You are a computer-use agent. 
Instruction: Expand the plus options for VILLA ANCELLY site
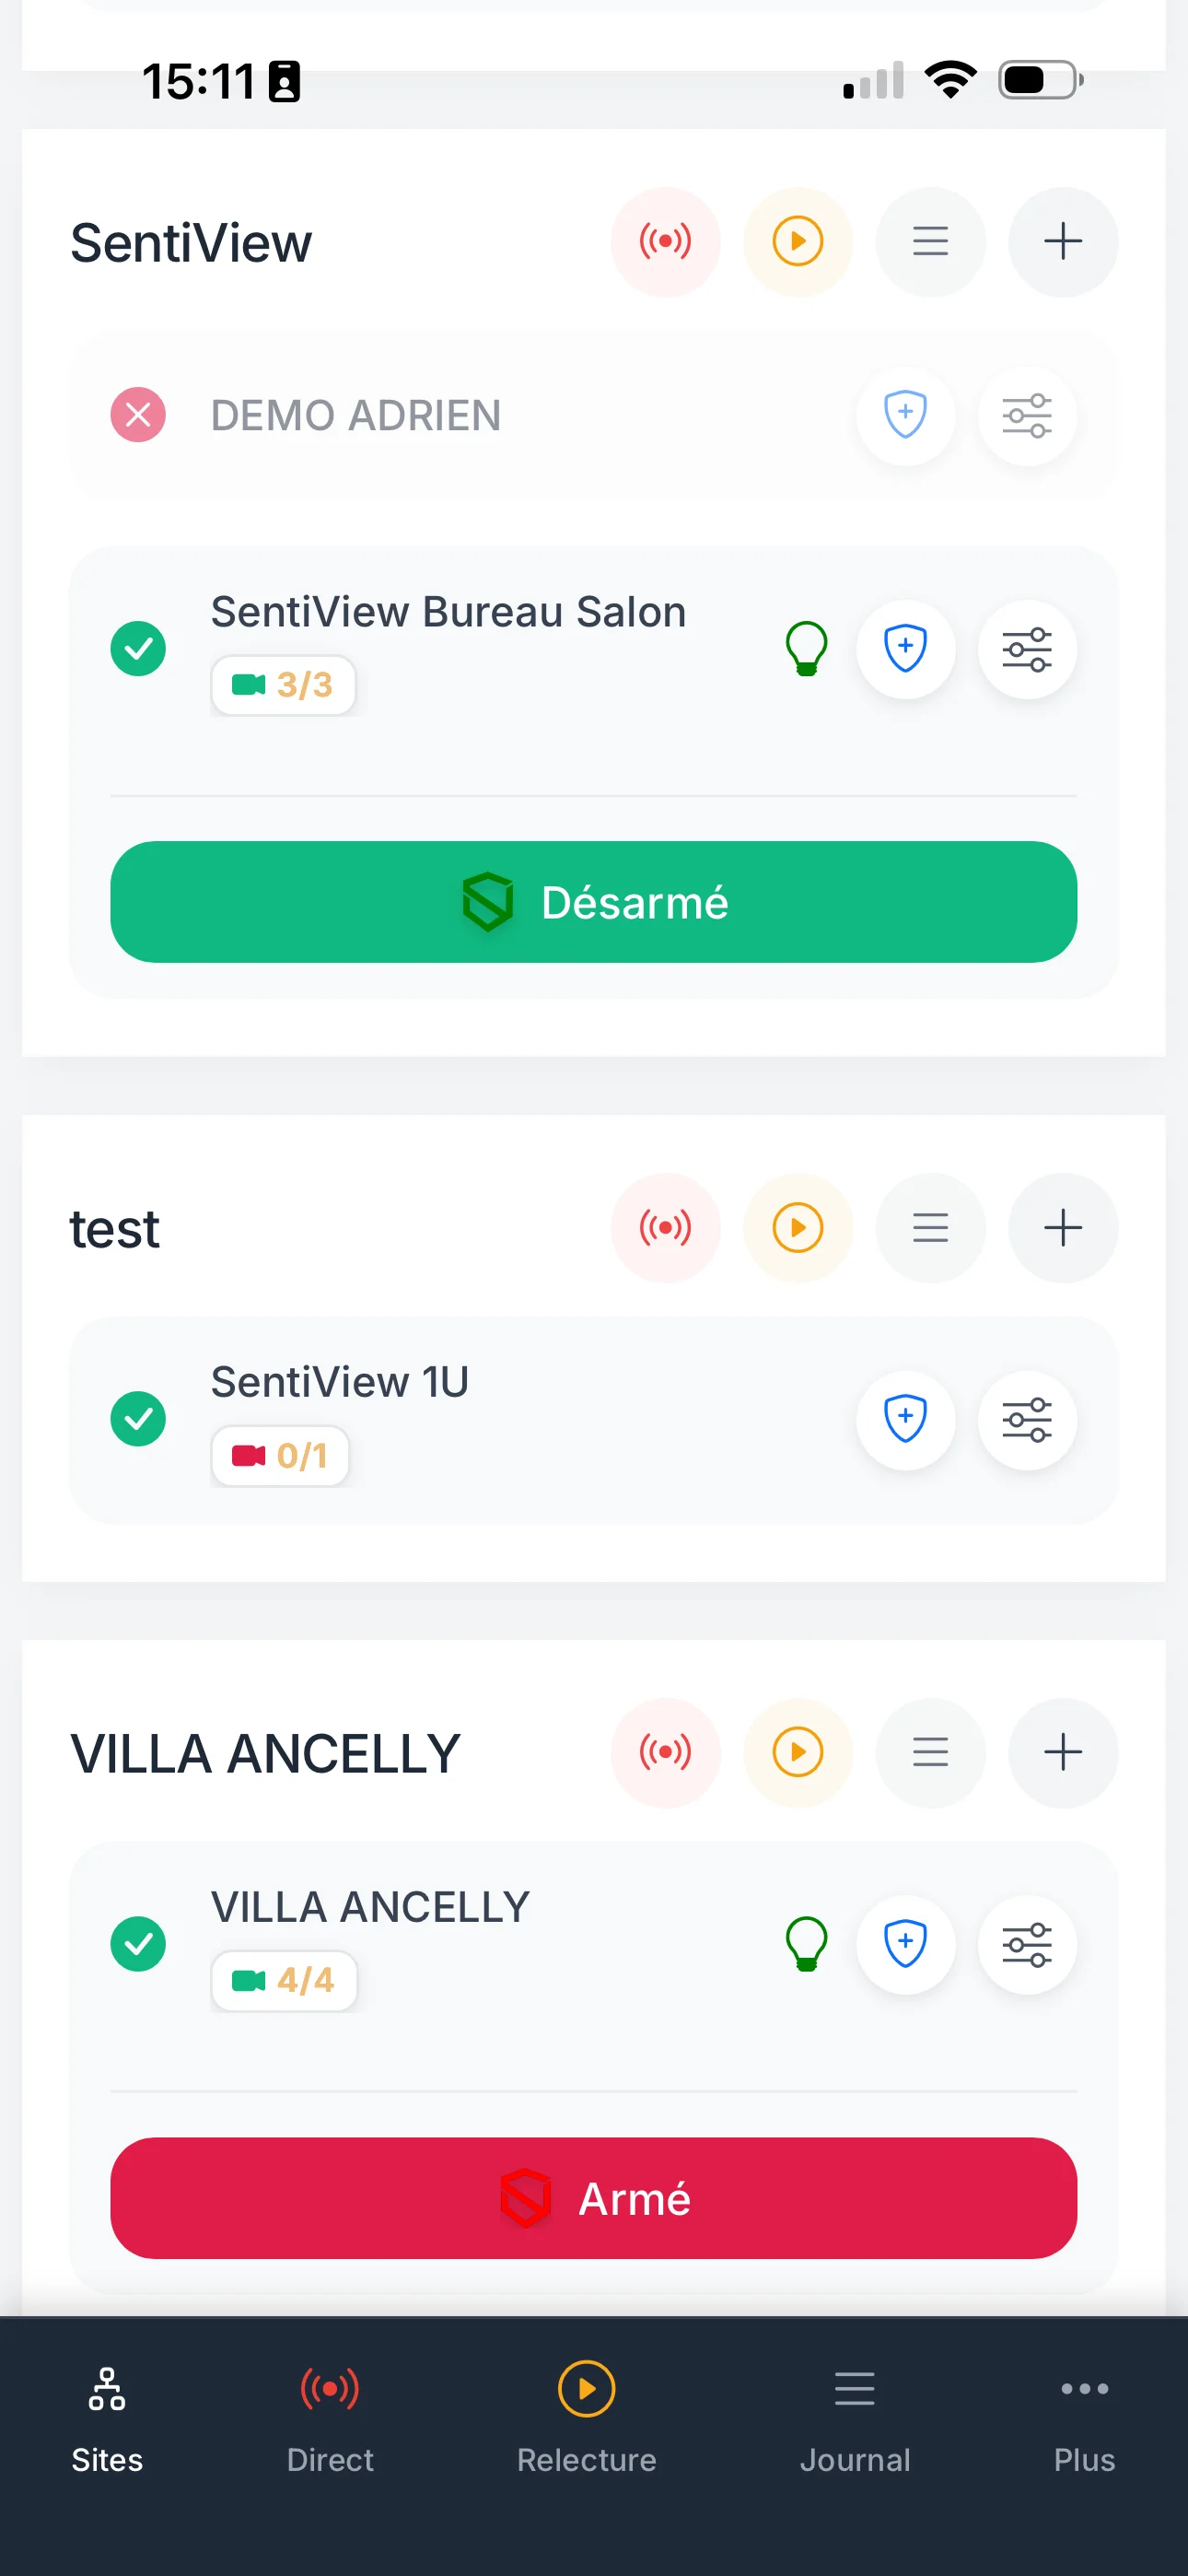[x=1062, y=1752]
